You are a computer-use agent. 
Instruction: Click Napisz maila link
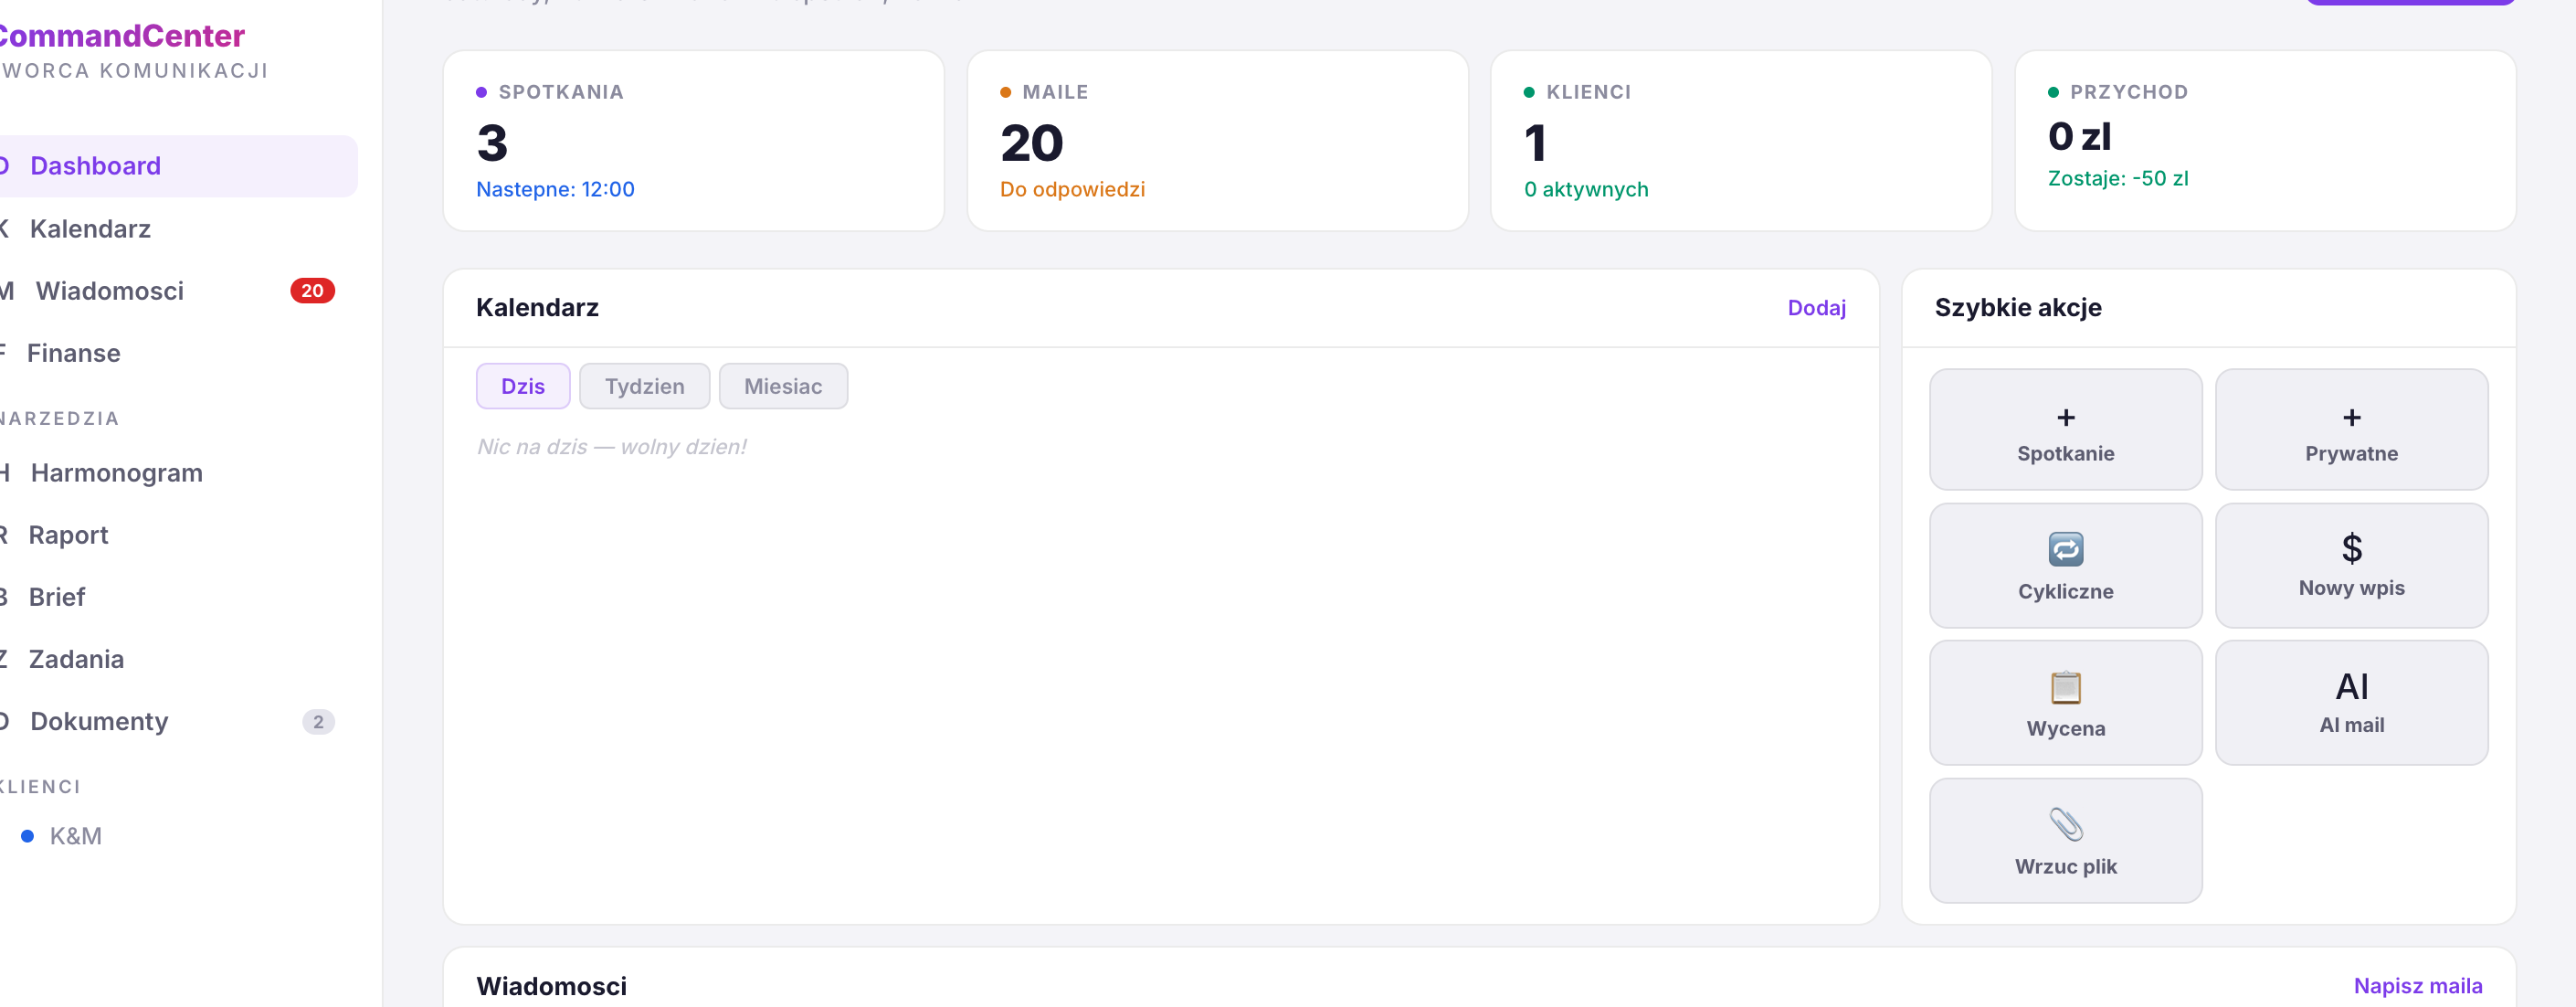pyautogui.click(x=2418, y=986)
